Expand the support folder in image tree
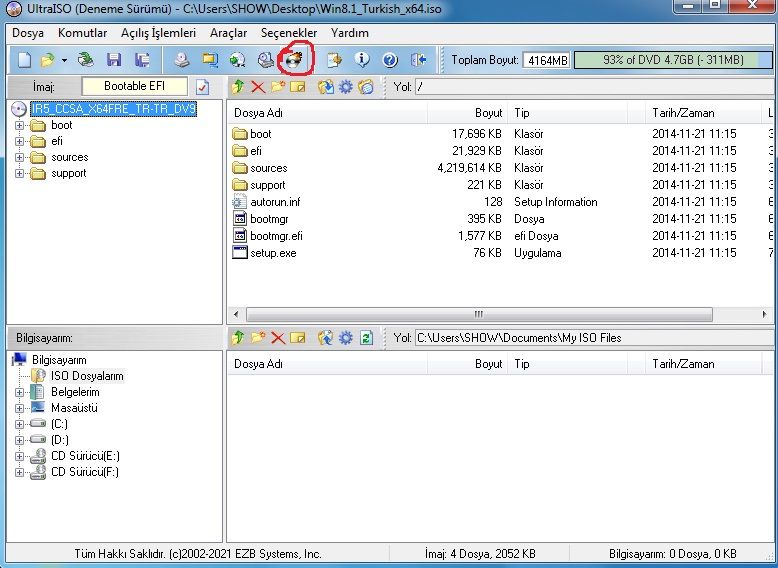Viewport: 778px width, 568px height. click(19, 173)
